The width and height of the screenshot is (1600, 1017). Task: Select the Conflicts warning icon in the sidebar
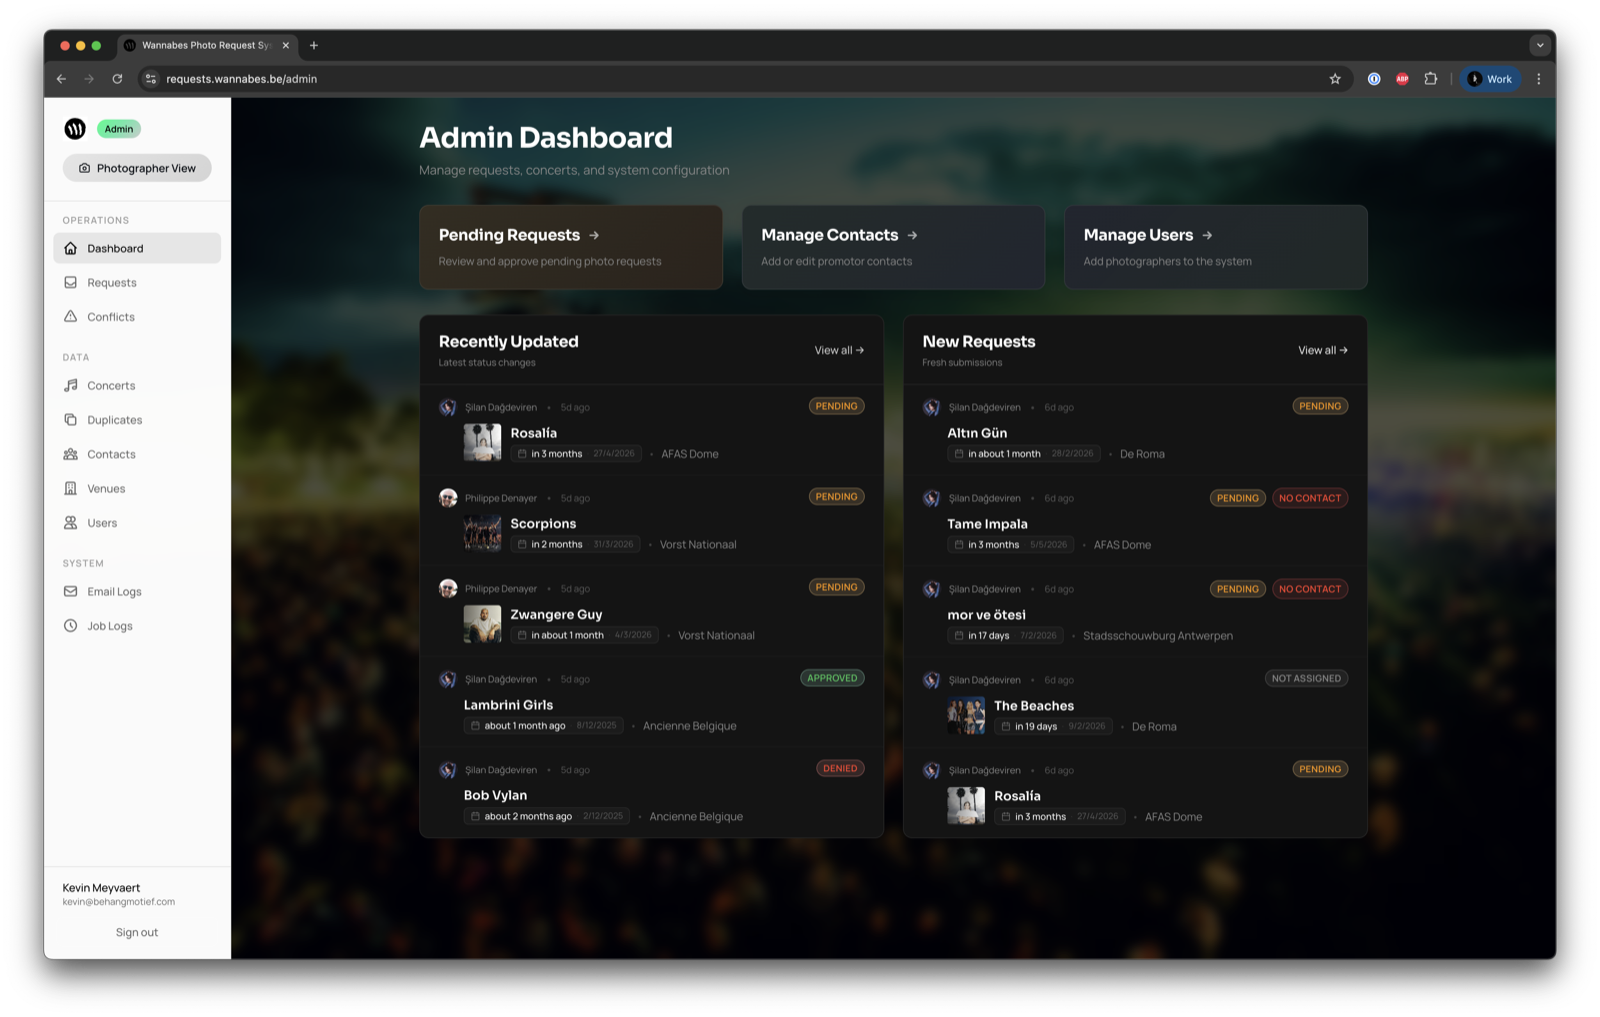click(70, 316)
